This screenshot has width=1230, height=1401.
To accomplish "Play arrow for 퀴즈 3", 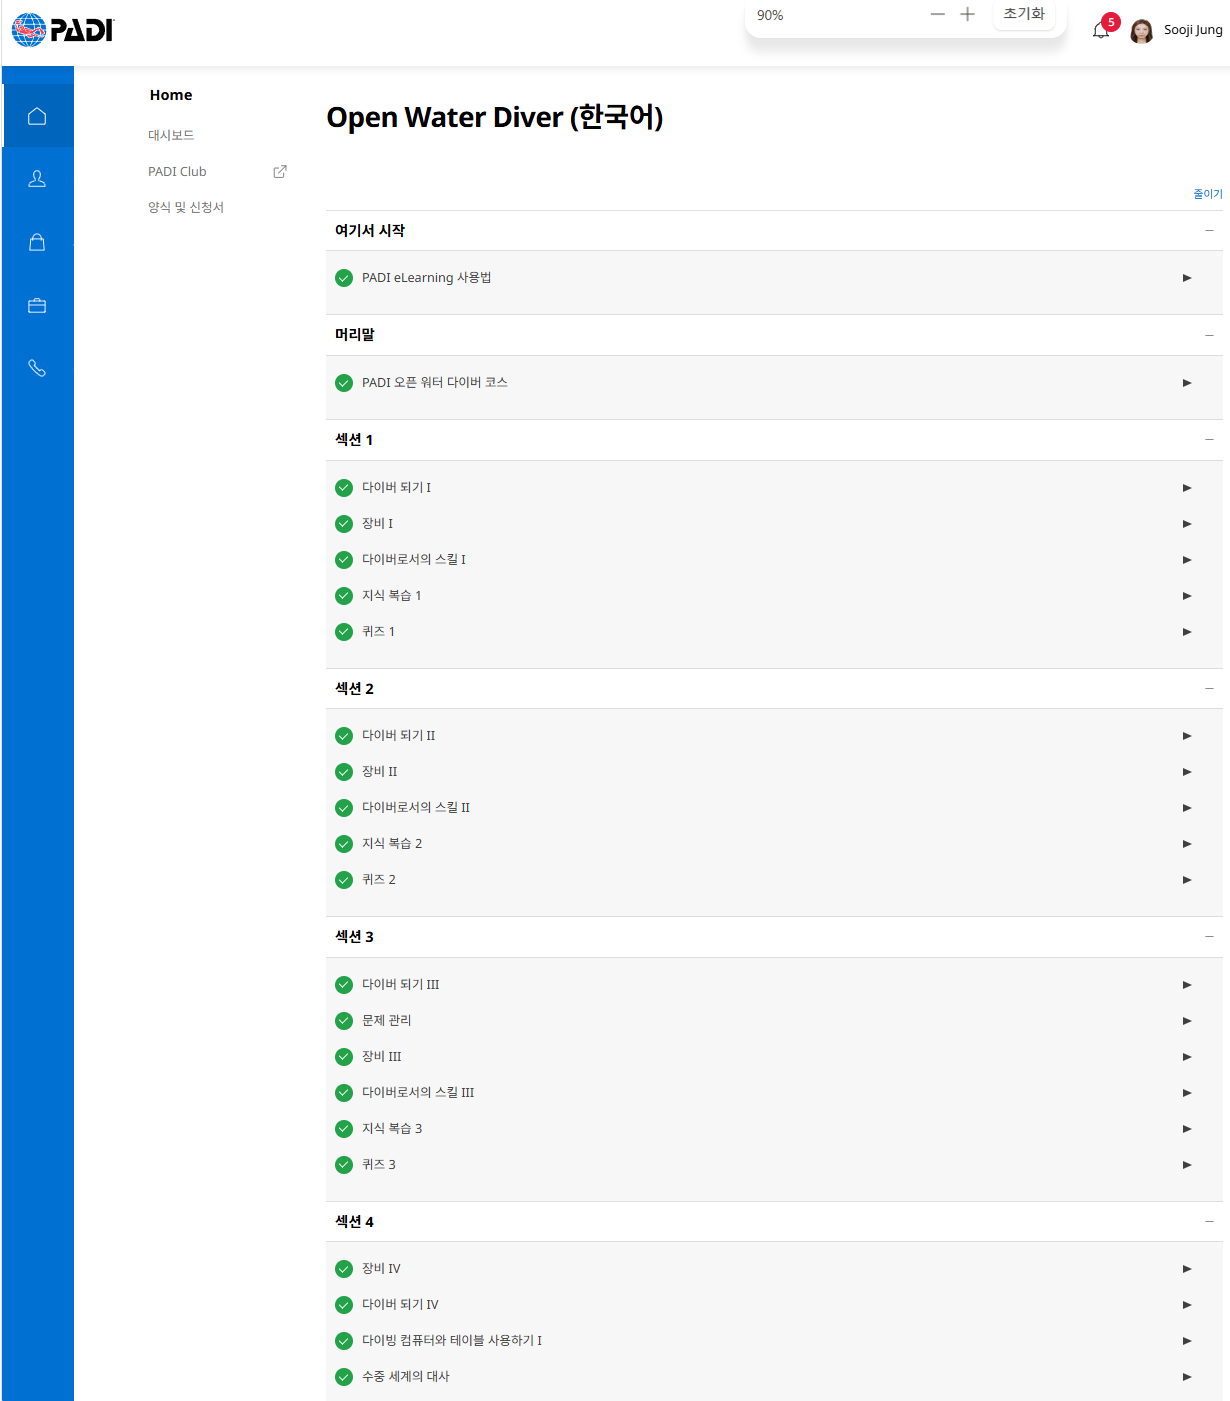I will [1187, 1165].
